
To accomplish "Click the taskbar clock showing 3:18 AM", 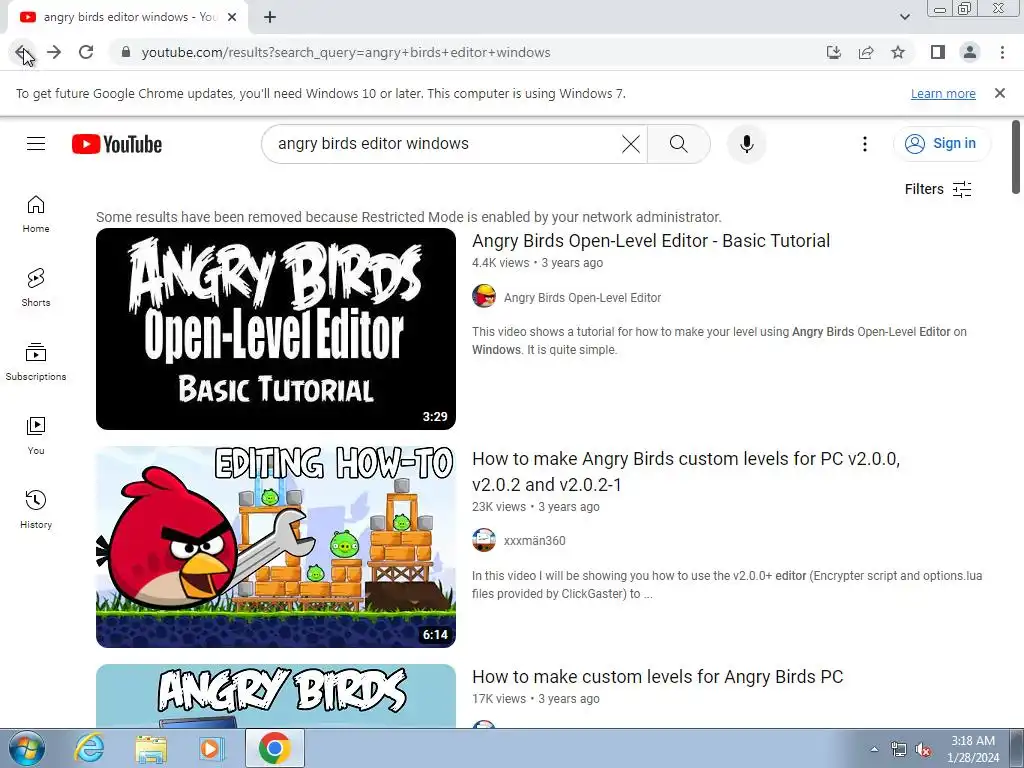I will (973, 749).
